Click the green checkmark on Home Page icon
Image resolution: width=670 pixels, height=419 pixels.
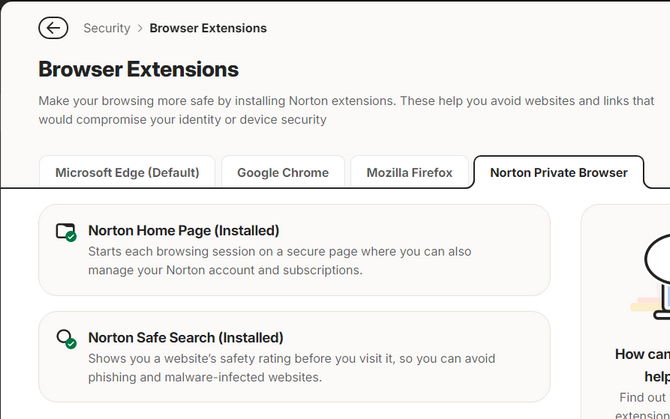71,237
